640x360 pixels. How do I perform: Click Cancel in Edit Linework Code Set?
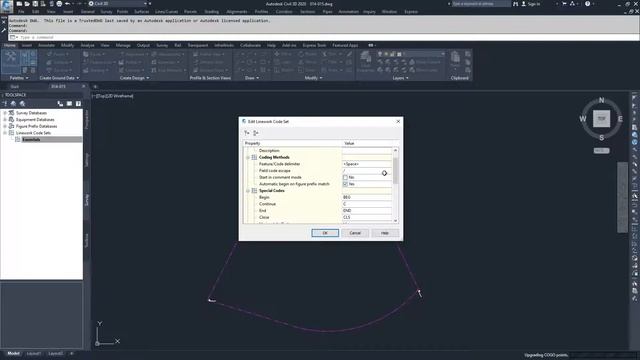(355, 233)
